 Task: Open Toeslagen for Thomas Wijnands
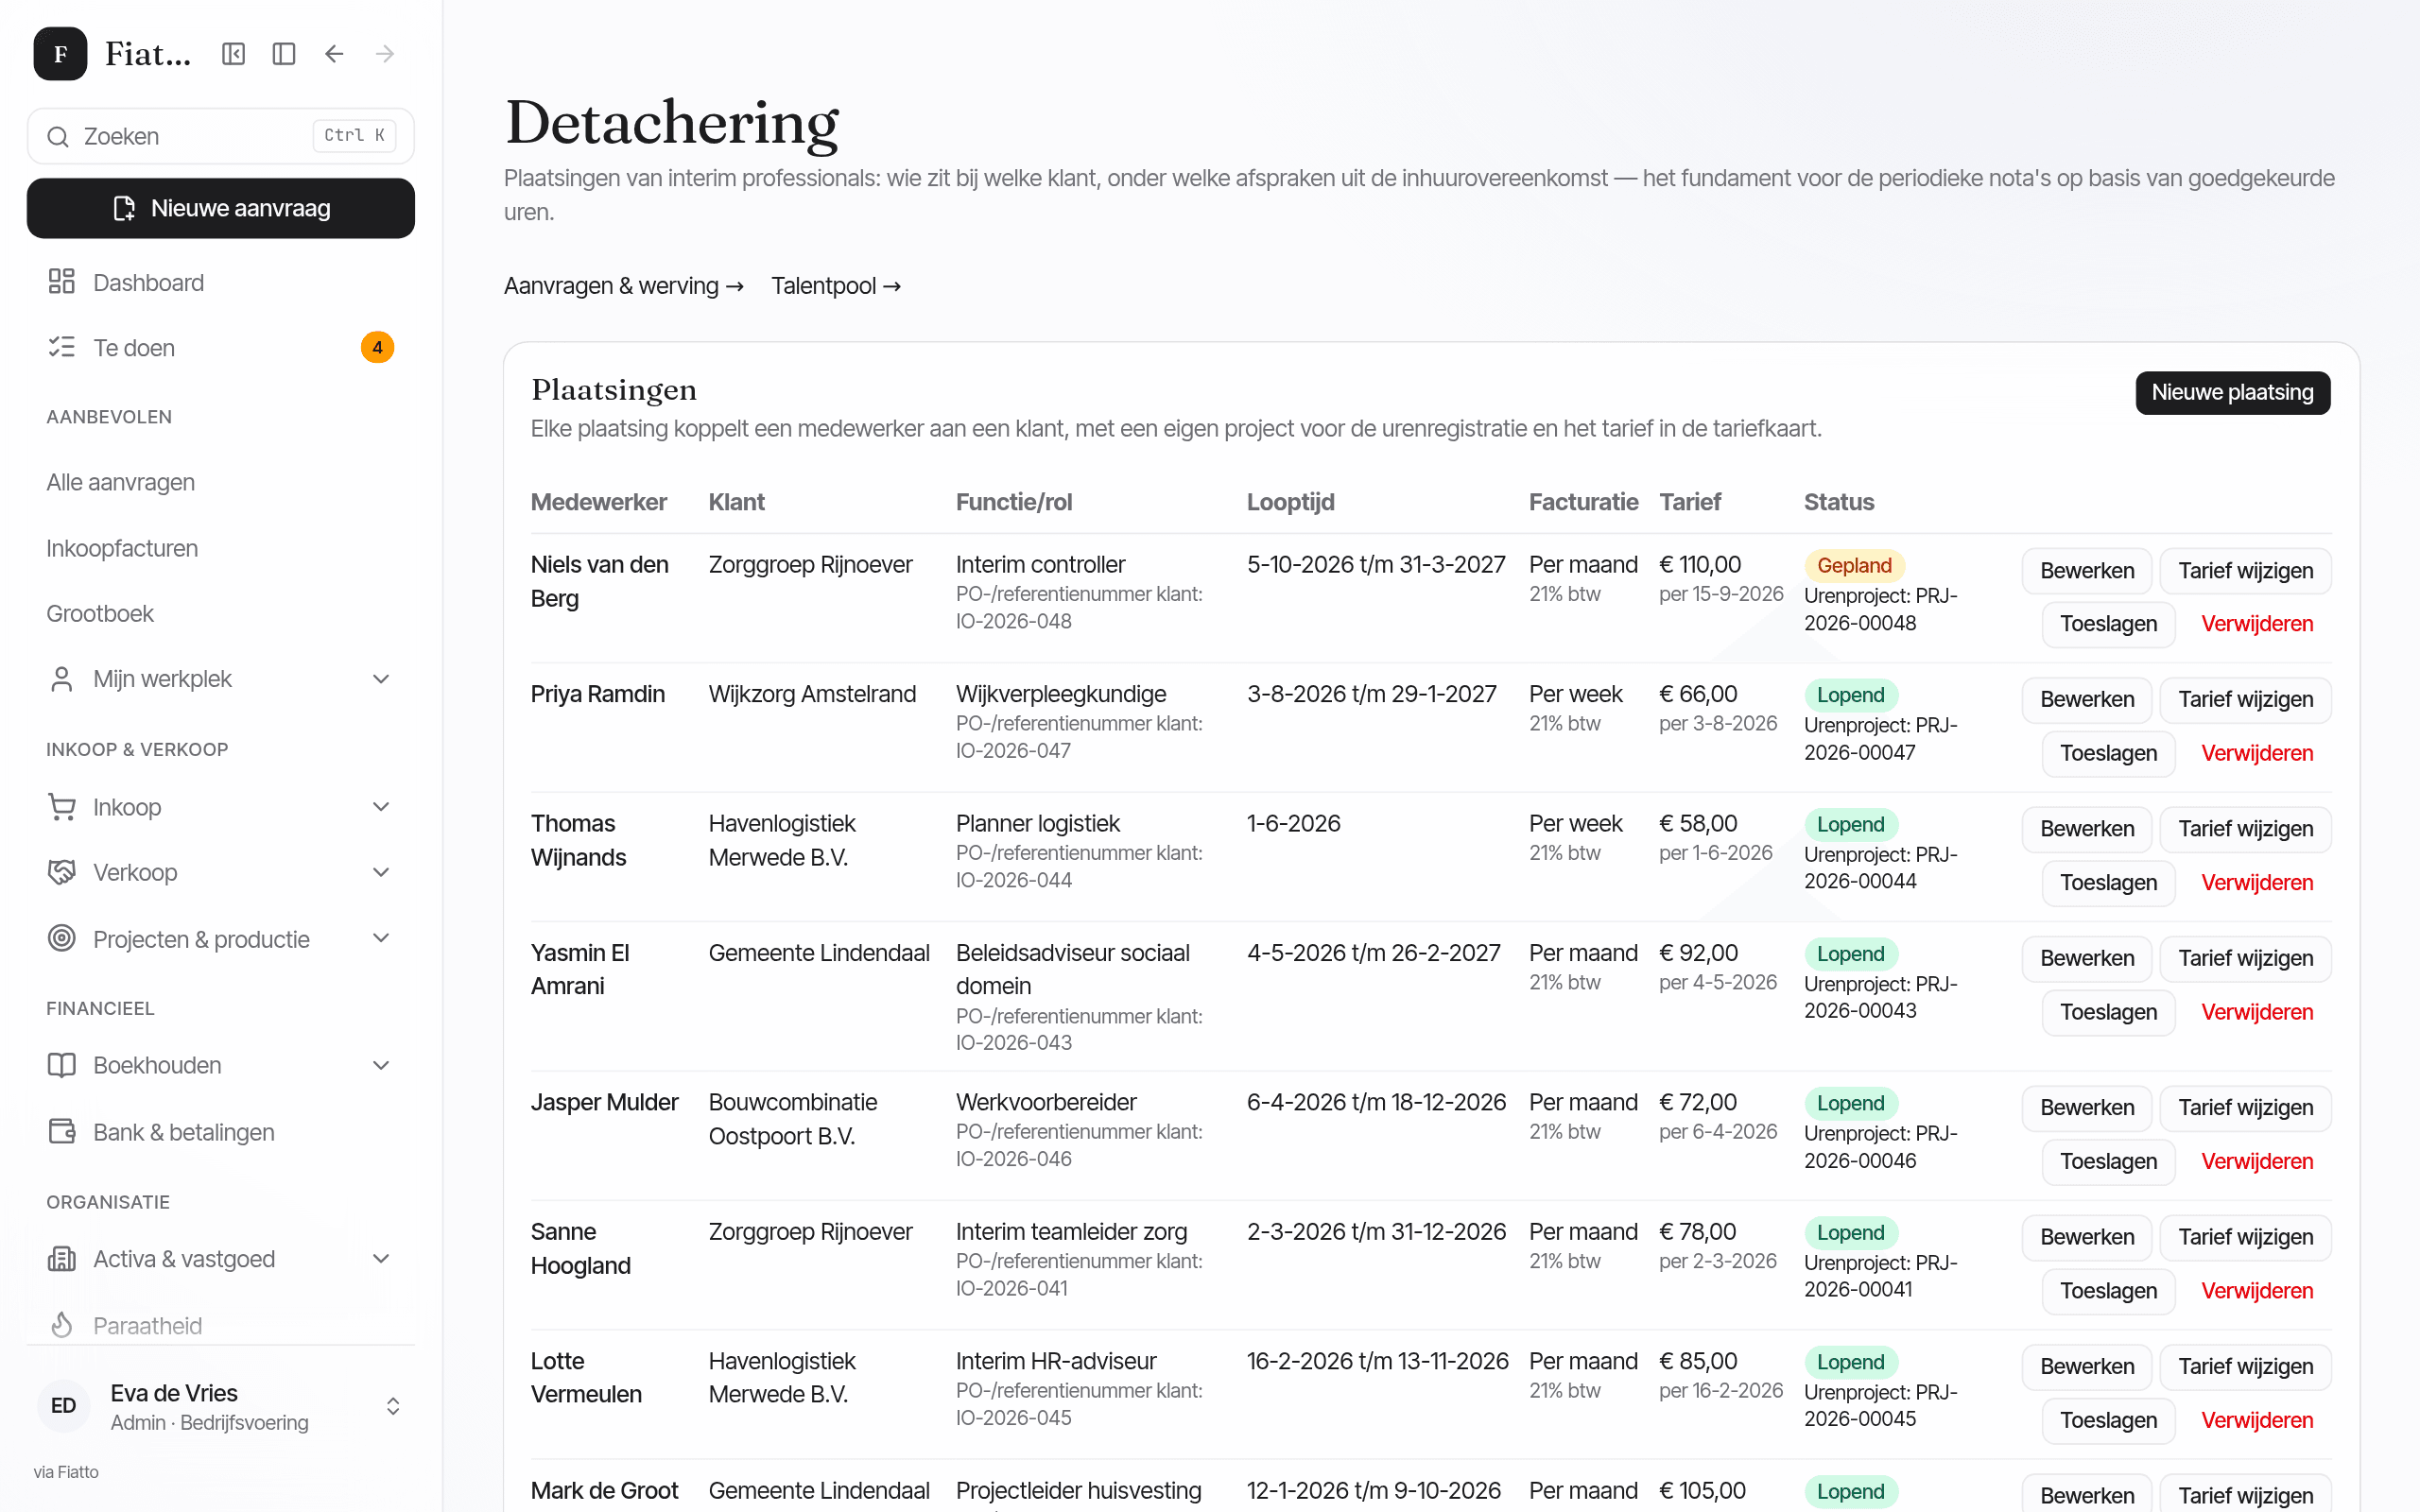(2108, 883)
